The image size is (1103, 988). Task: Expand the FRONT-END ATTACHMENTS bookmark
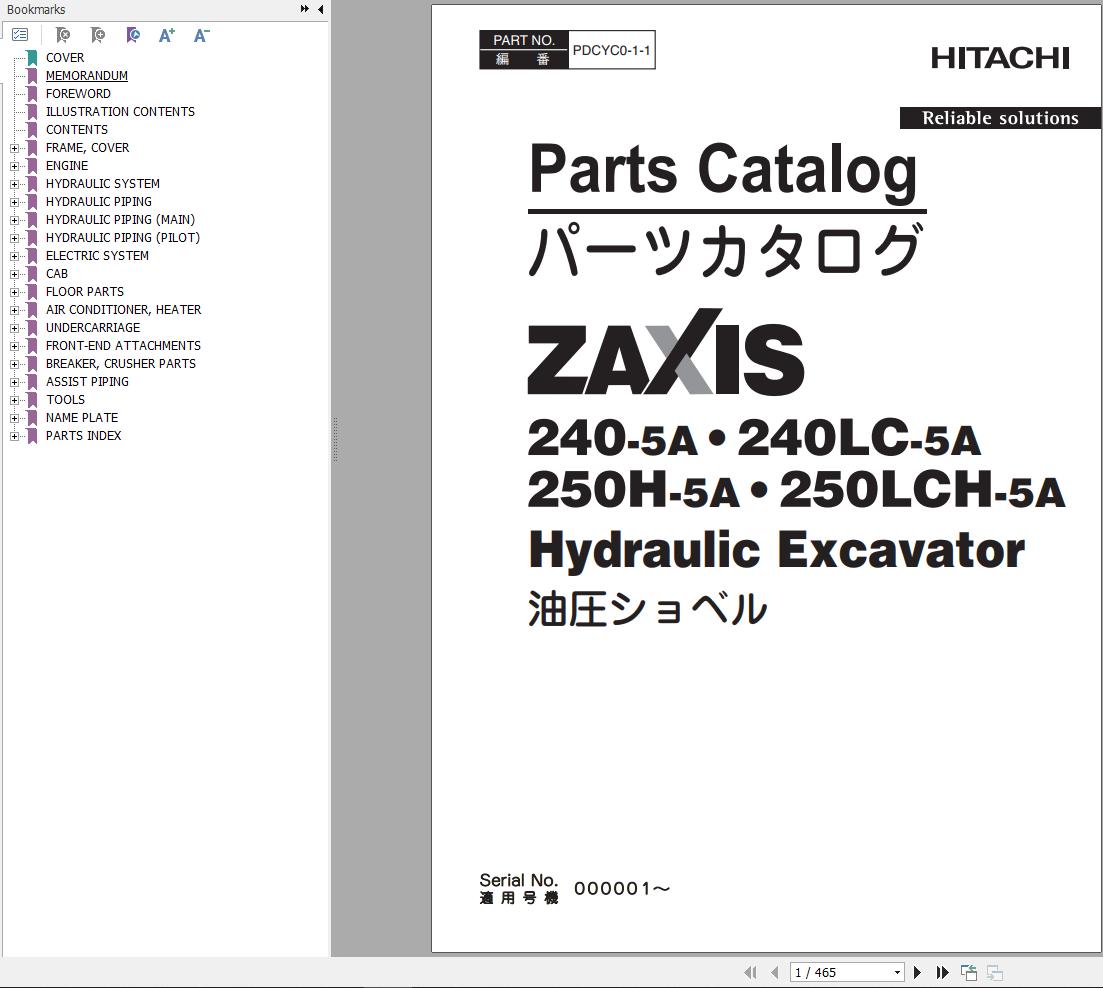coord(14,346)
